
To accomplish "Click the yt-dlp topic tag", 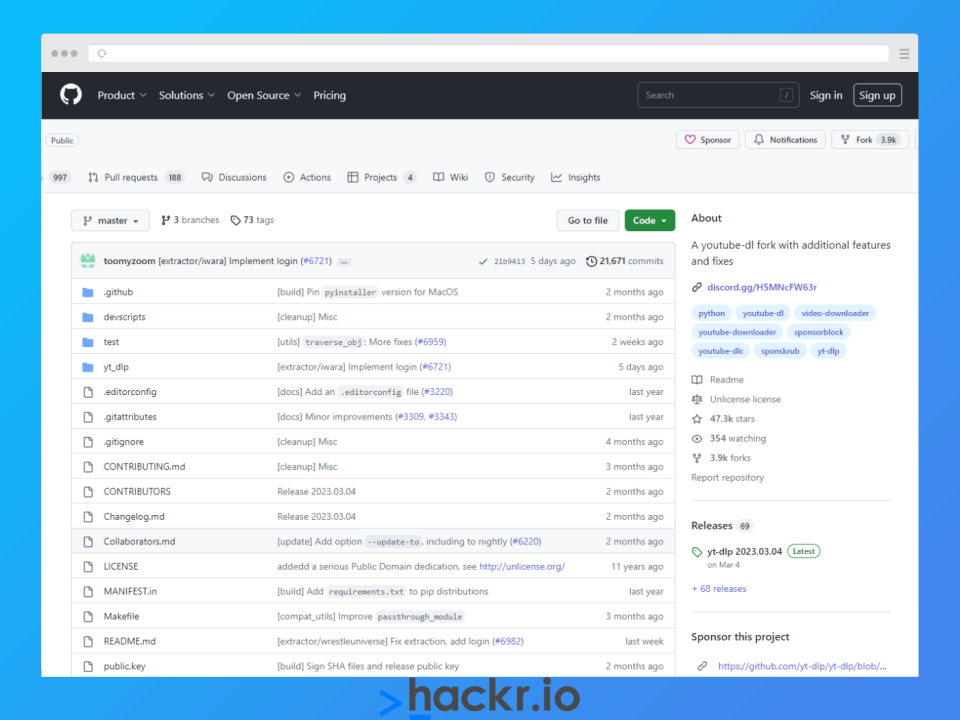I will click(828, 351).
